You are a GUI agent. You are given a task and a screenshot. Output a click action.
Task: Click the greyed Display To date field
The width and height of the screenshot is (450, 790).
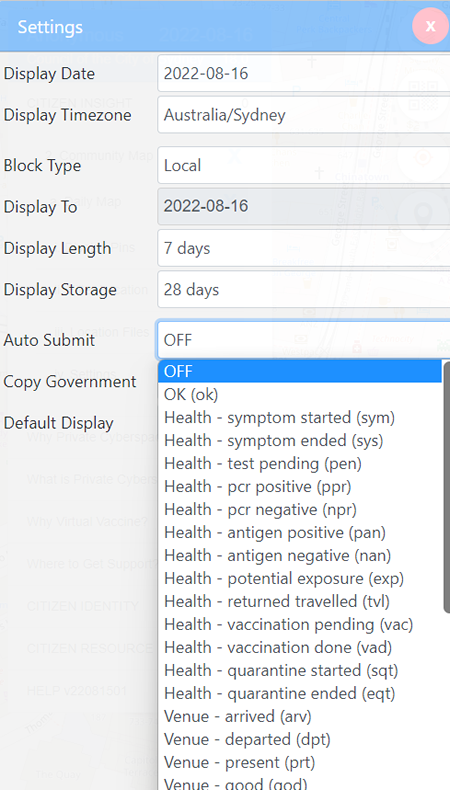click(303, 207)
